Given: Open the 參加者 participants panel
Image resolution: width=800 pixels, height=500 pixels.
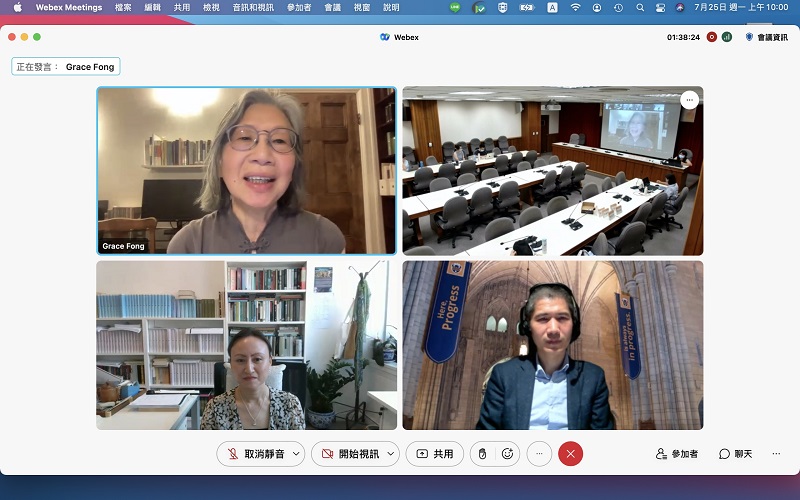Looking at the screenshot, I should coord(677,453).
